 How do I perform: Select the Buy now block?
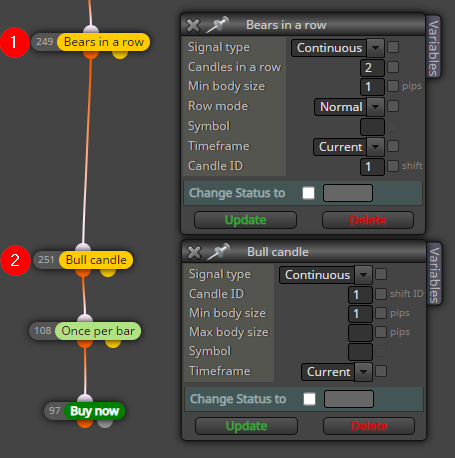[94, 411]
